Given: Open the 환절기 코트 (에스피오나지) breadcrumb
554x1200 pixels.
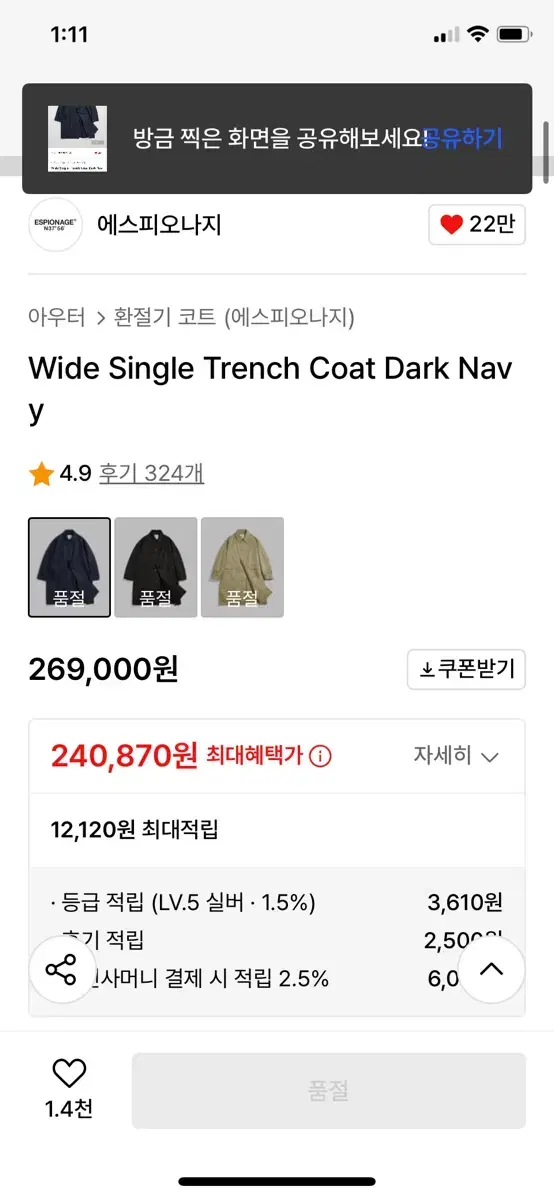Looking at the screenshot, I should pyautogui.click(x=235, y=318).
